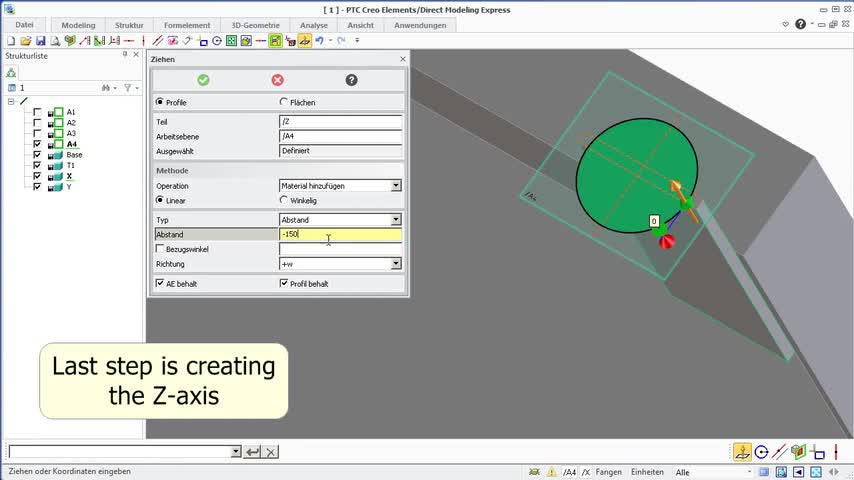
Task: Click the warning triangle in the status bar
Action: tap(552, 472)
